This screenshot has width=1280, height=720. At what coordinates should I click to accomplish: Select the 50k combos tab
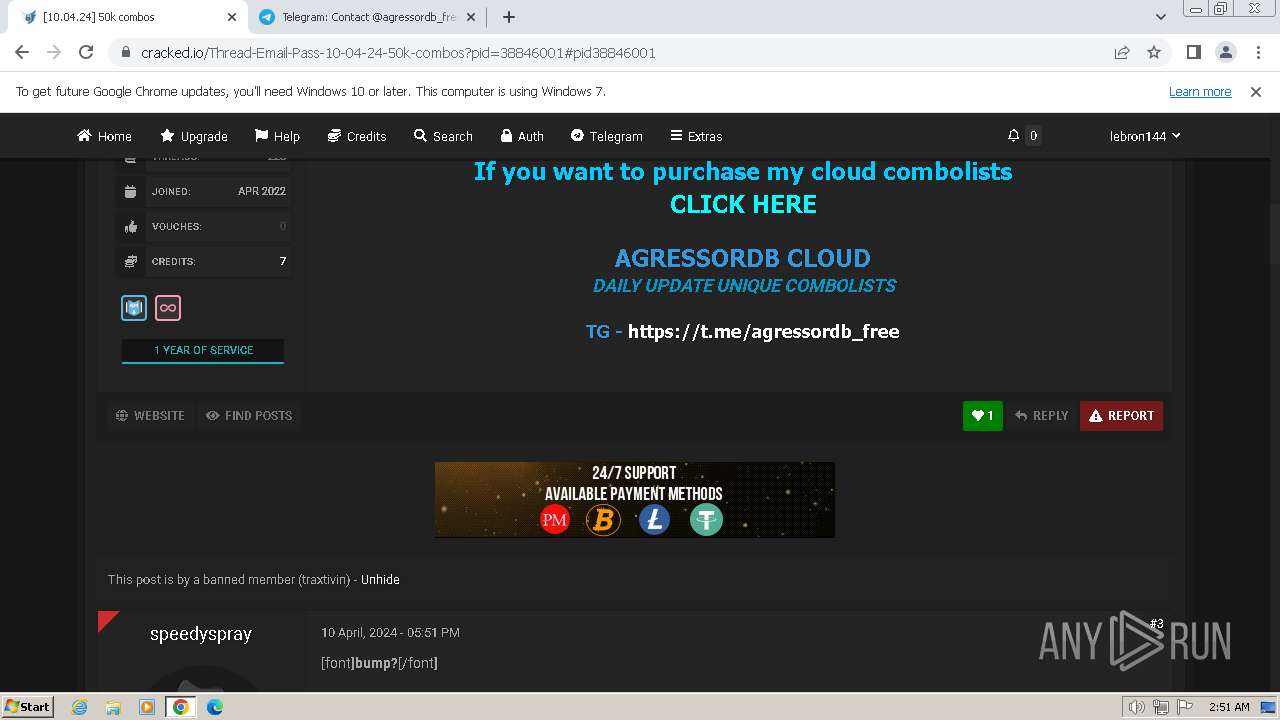tap(129, 17)
